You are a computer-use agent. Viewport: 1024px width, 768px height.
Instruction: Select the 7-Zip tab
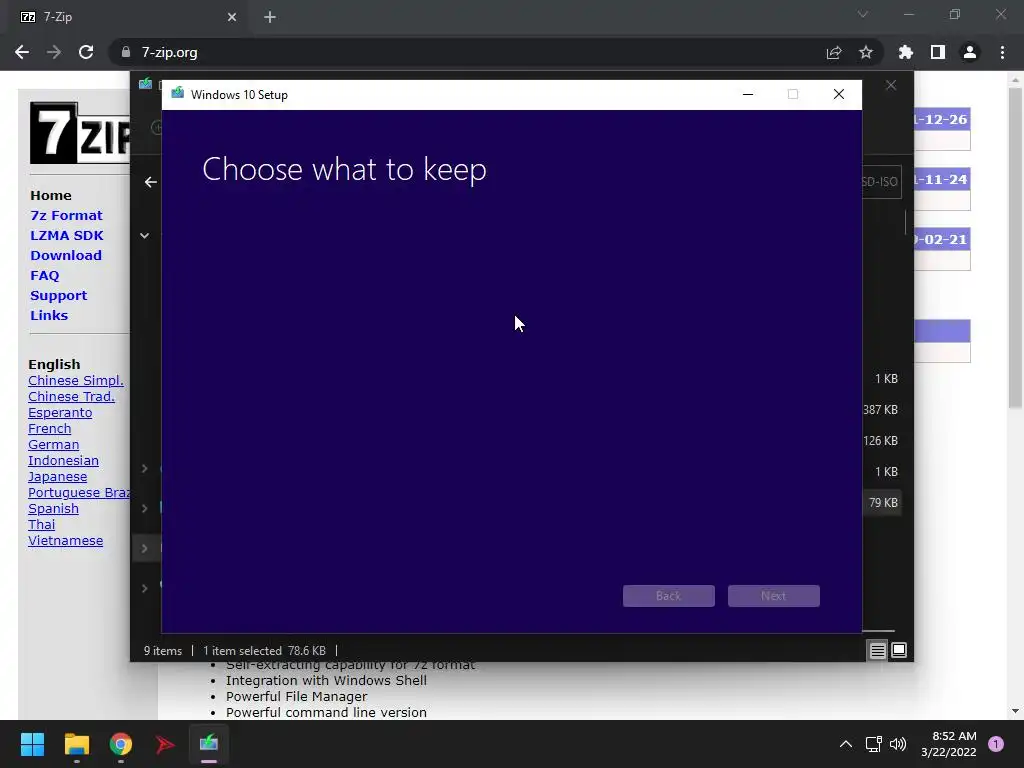tap(127, 17)
